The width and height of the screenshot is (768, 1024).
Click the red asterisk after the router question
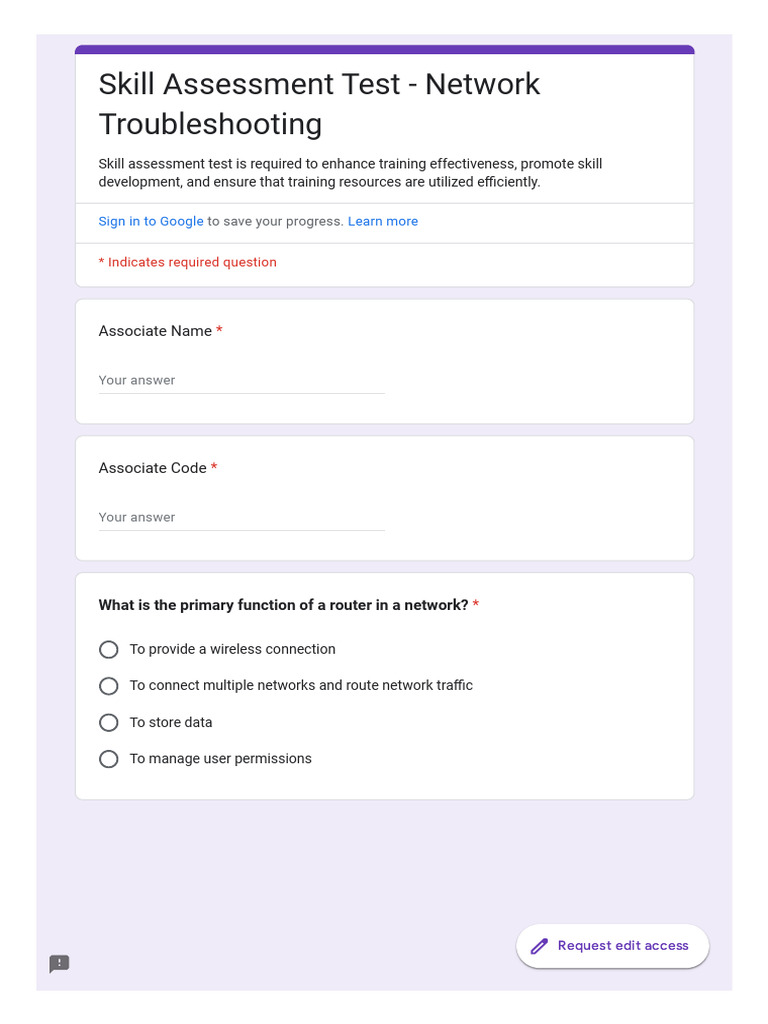[476, 605]
